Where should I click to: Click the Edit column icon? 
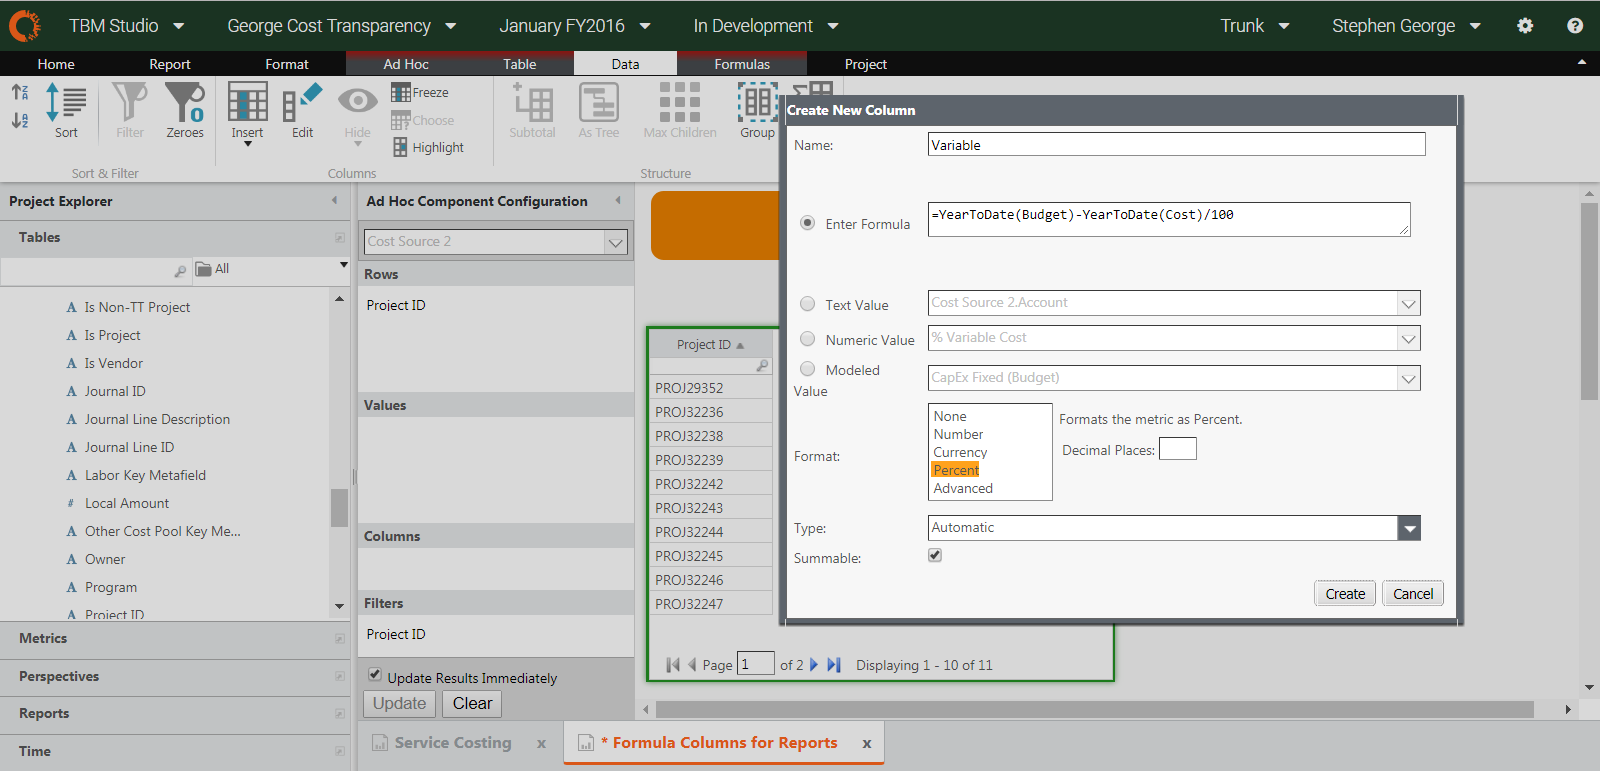tap(302, 108)
